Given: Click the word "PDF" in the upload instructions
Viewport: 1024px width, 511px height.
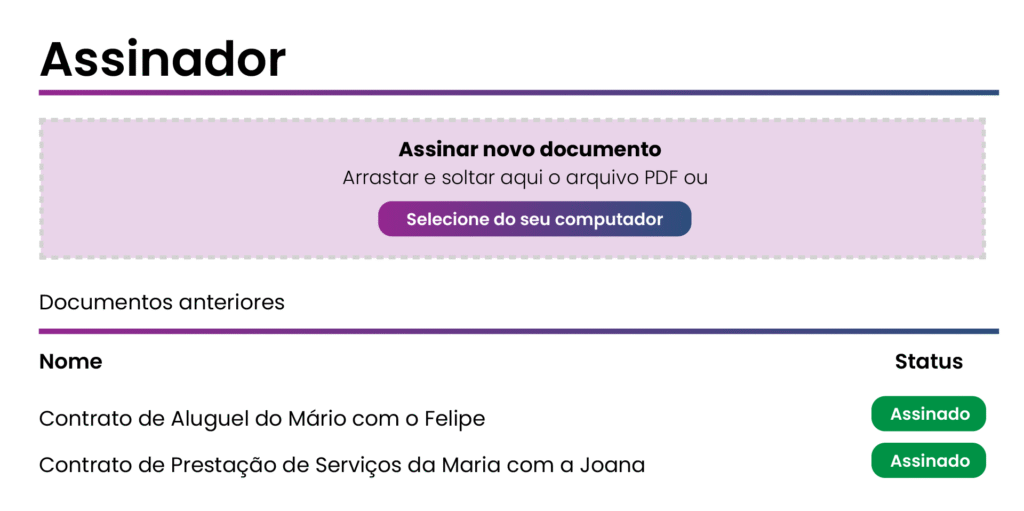Looking at the screenshot, I should (x=664, y=179).
